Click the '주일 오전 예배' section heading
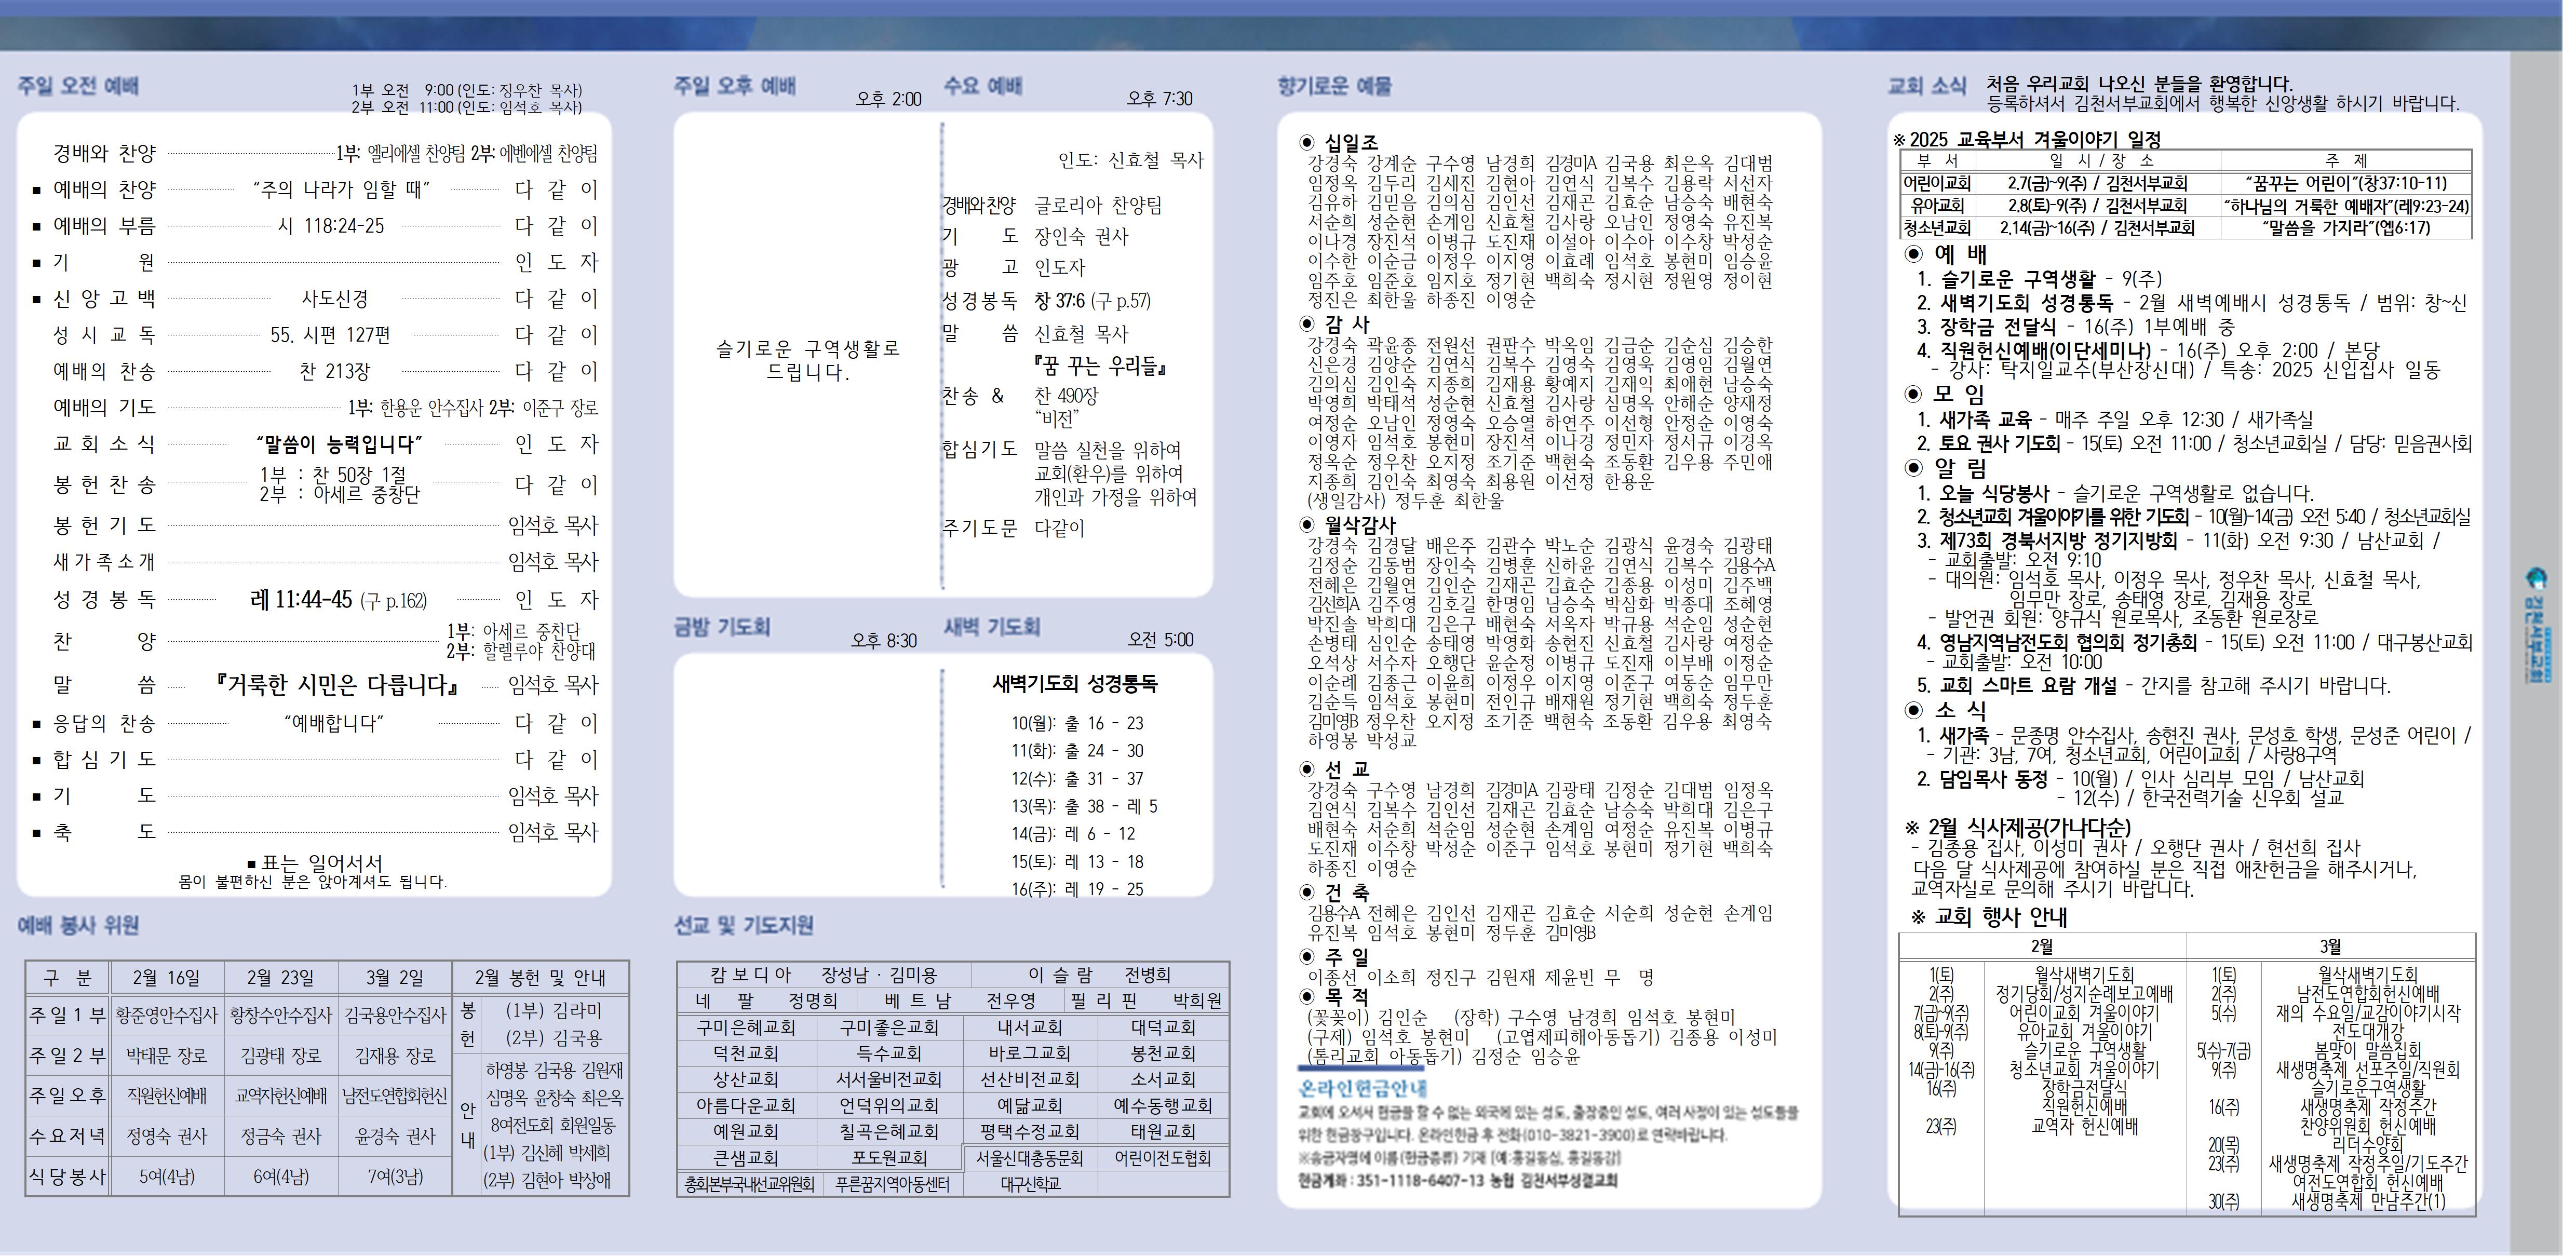2576x1257 pixels. 78,86
